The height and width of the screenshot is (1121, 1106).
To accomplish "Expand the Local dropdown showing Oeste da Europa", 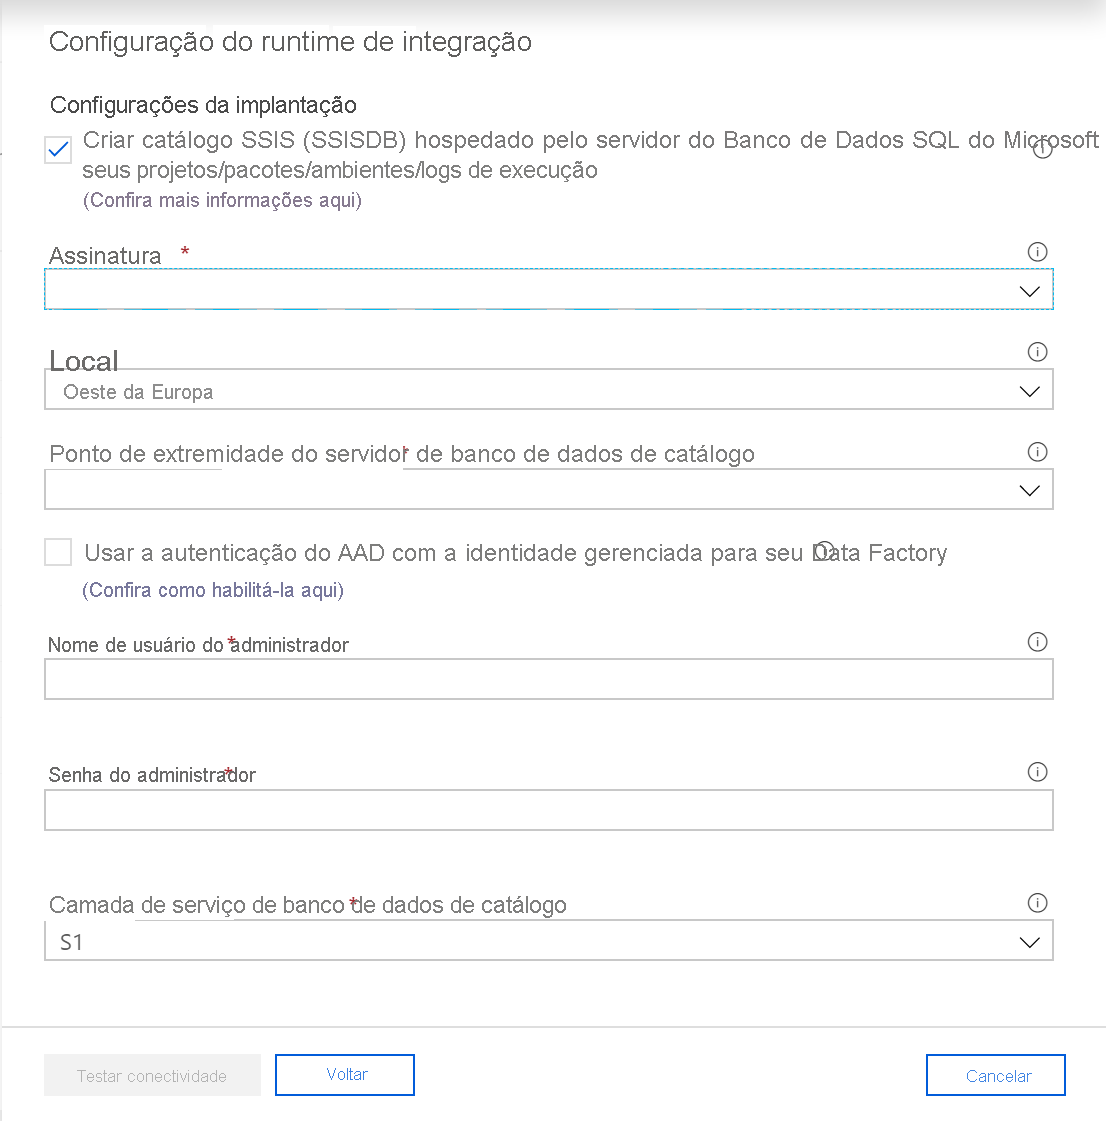I will click(x=1028, y=391).
